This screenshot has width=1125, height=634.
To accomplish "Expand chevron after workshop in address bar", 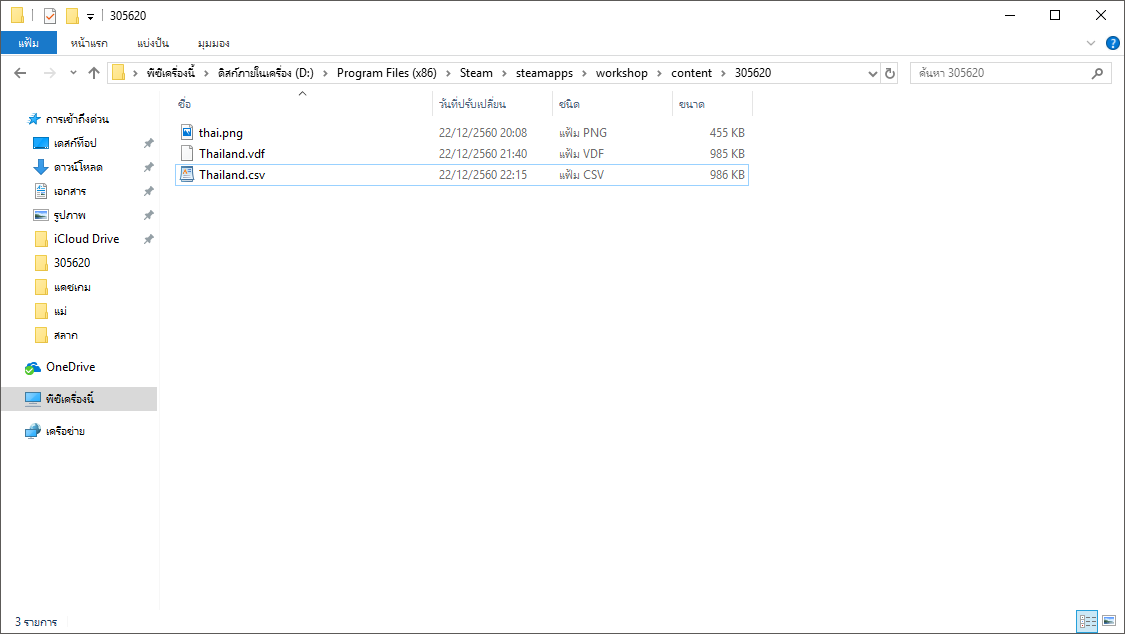I will (x=659, y=73).
